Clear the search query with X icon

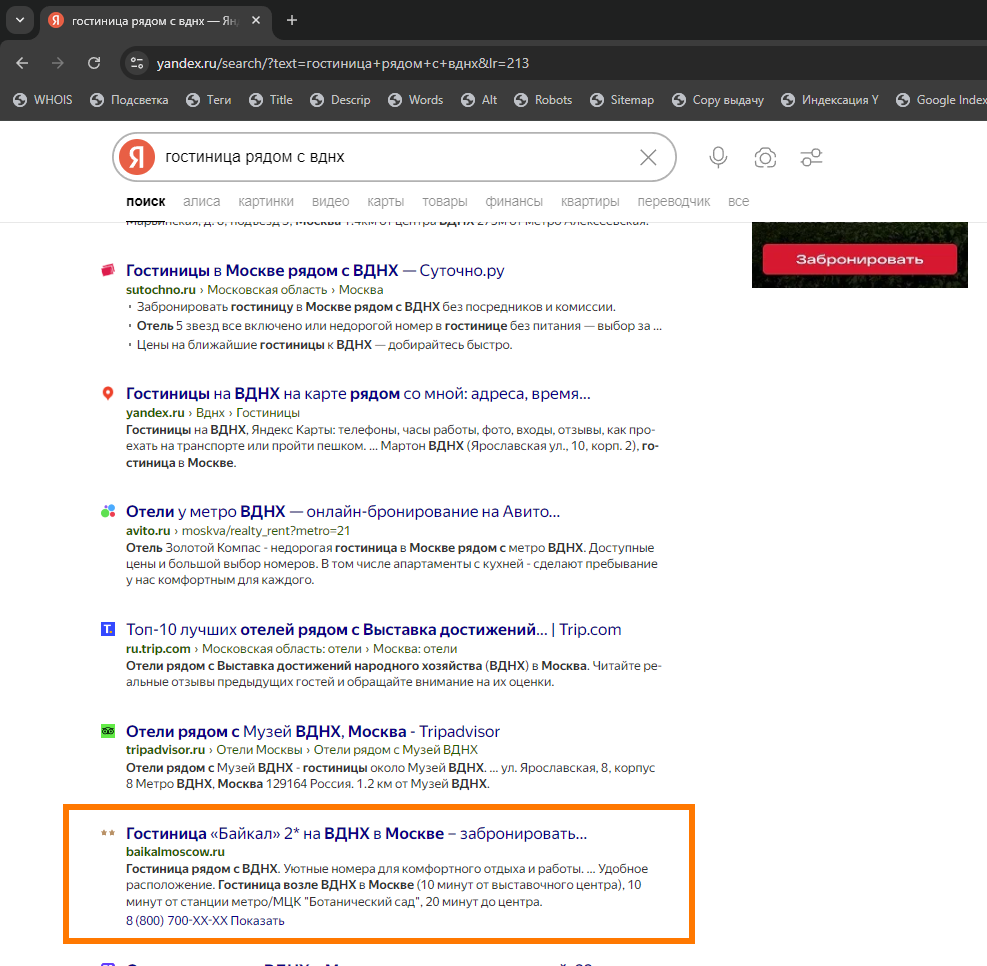coord(648,157)
